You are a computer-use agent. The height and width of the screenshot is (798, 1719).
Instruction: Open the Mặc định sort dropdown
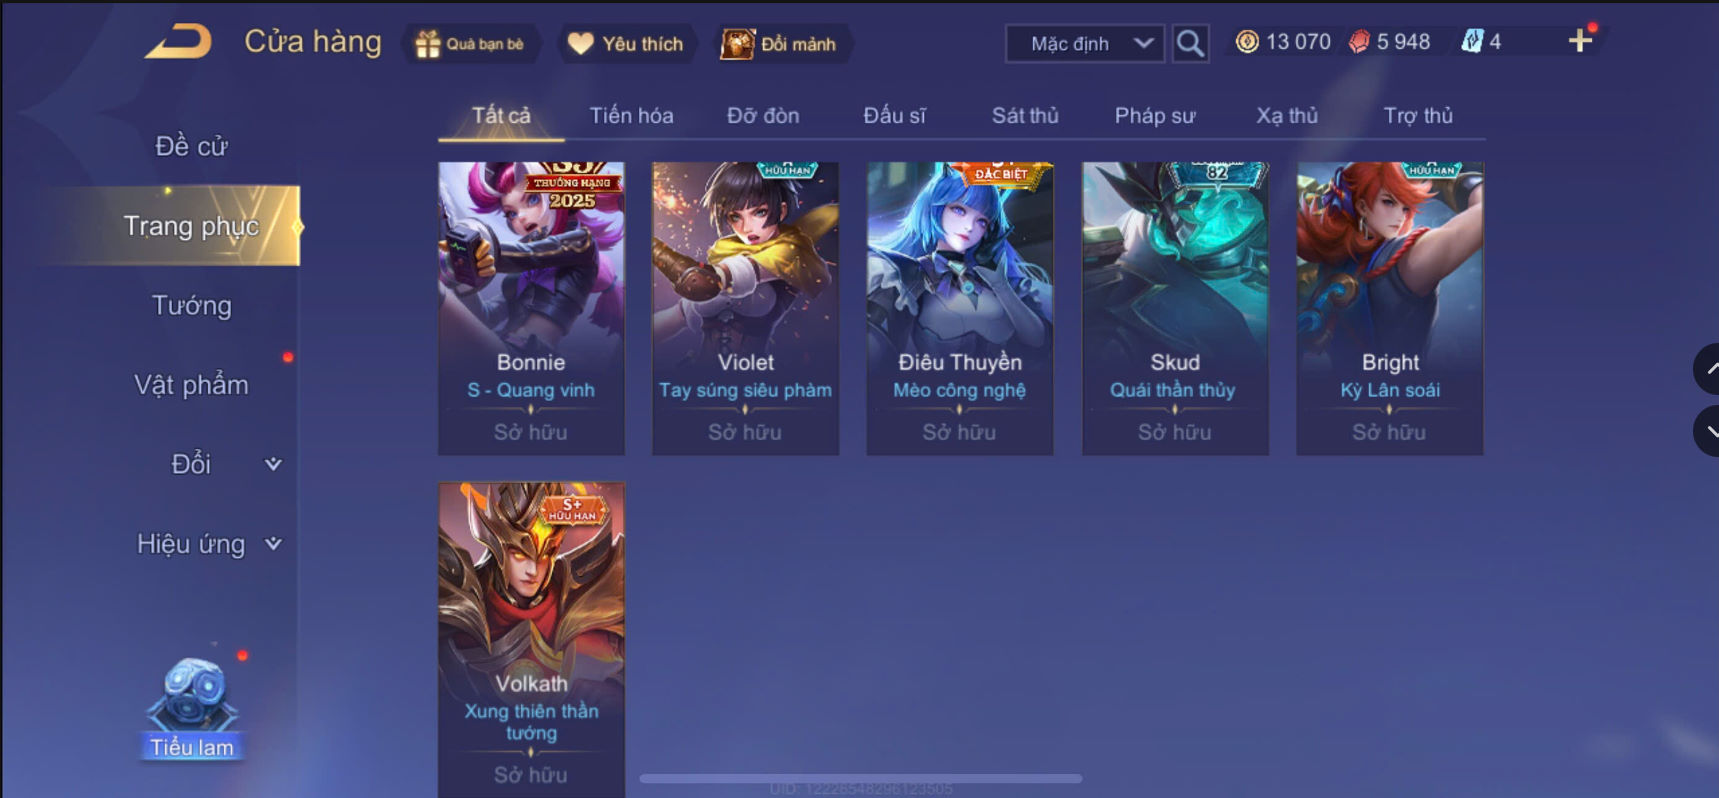(1085, 44)
